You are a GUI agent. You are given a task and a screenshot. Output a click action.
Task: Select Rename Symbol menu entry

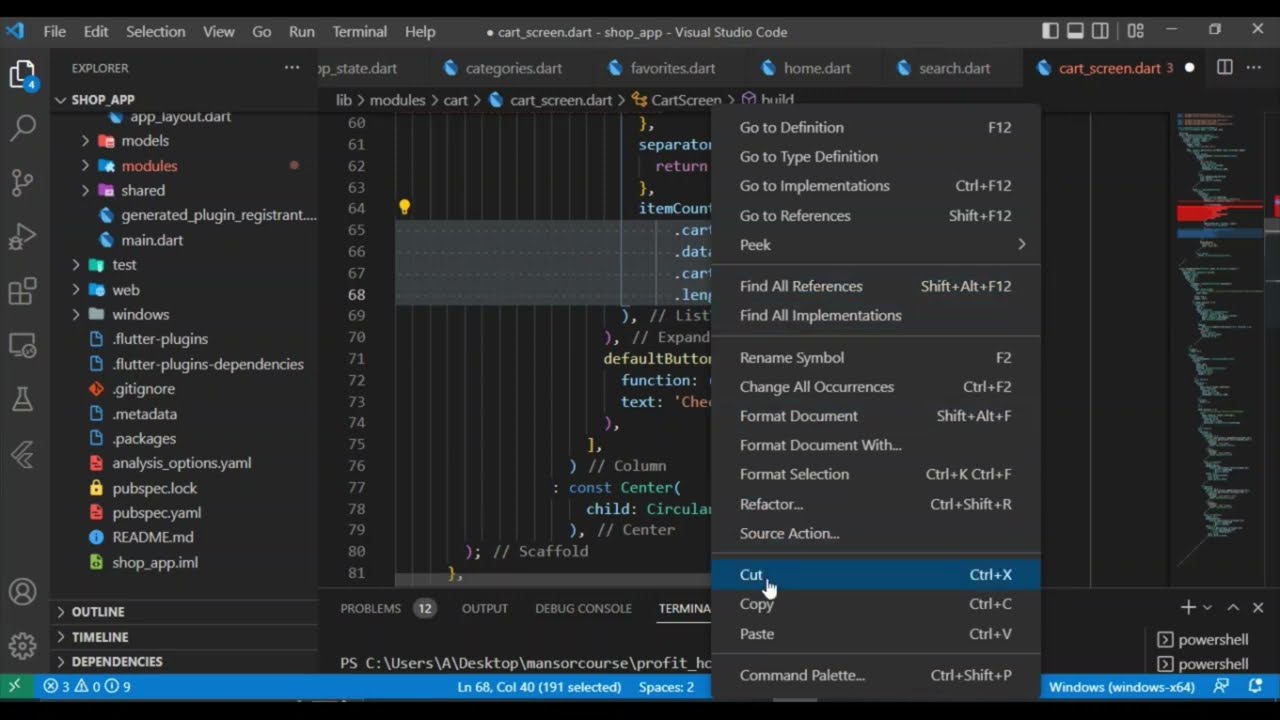tap(876, 357)
